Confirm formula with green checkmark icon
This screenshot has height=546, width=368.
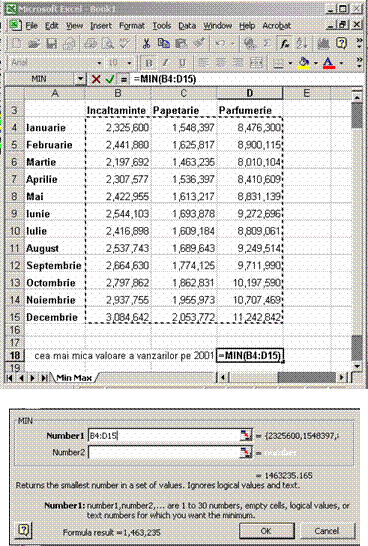(x=110, y=79)
